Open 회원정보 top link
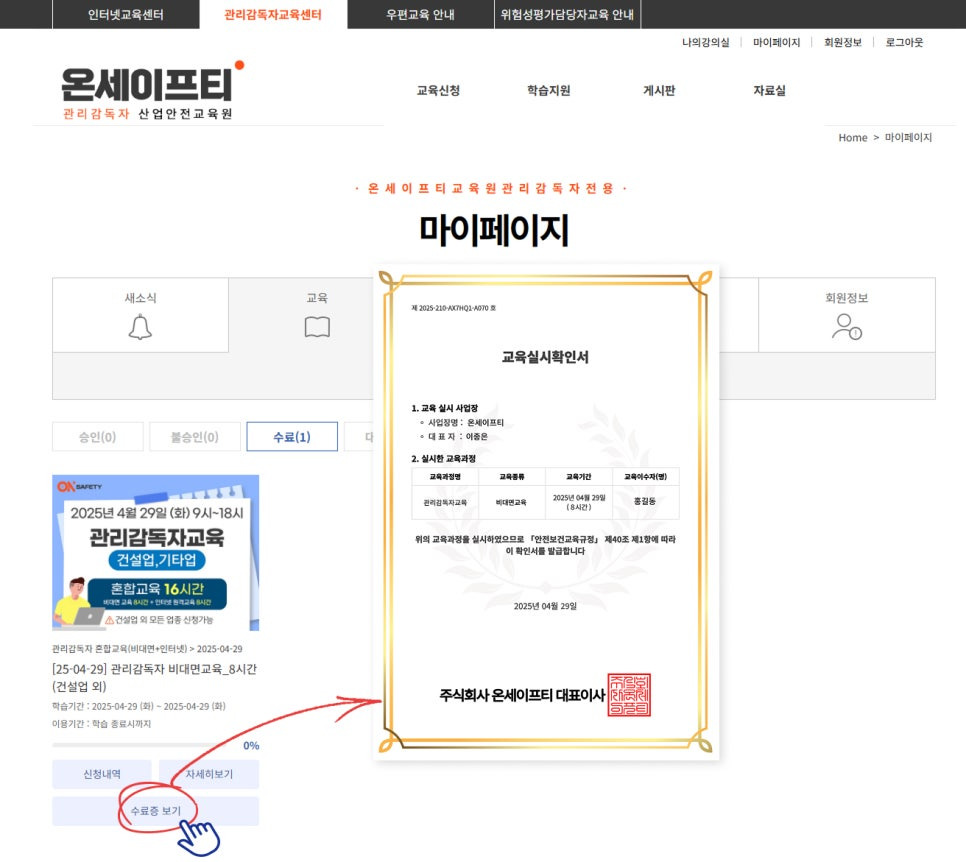 pos(843,42)
